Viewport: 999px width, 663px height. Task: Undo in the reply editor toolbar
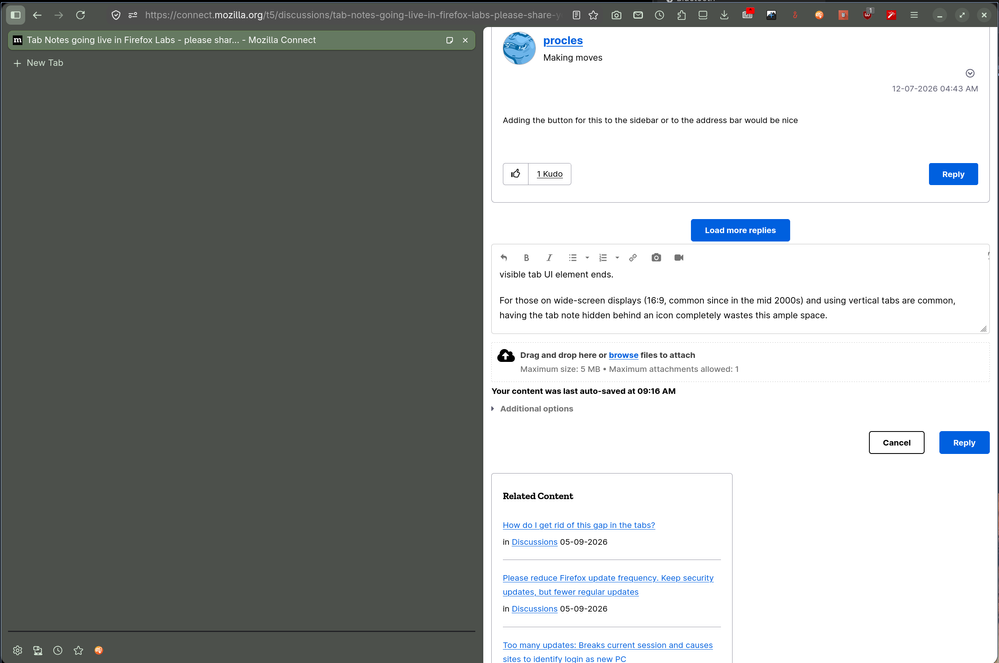pyautogui.click(x=504, y=257)
